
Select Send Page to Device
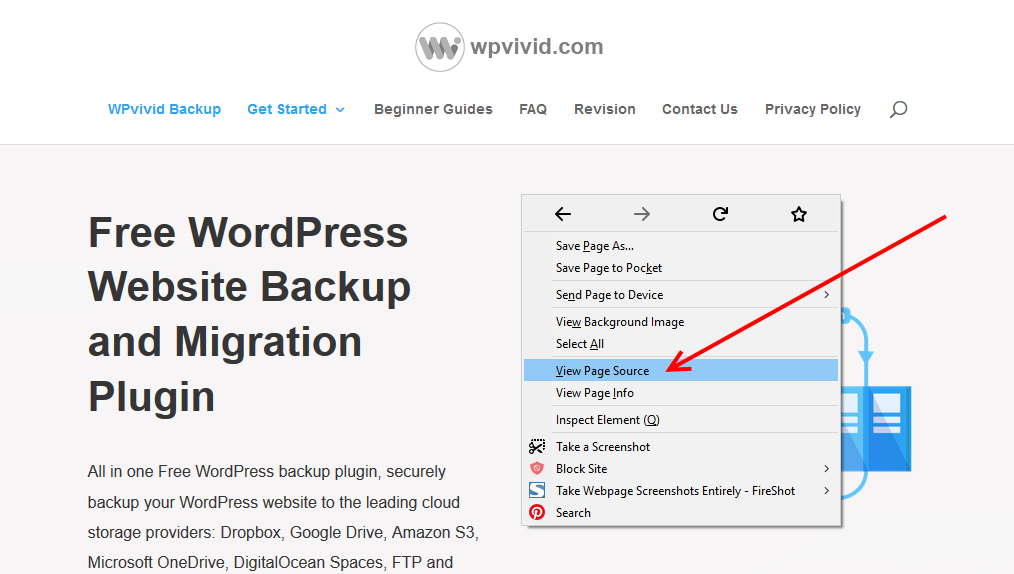[681, 295]
